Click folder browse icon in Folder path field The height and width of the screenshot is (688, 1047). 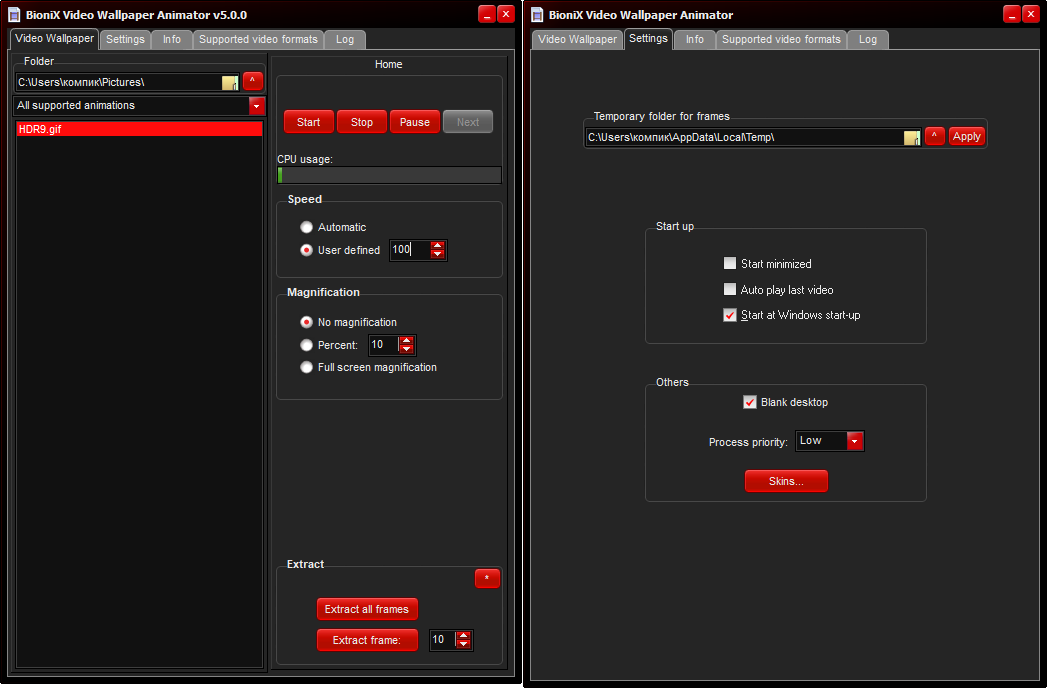pos(230,83)
